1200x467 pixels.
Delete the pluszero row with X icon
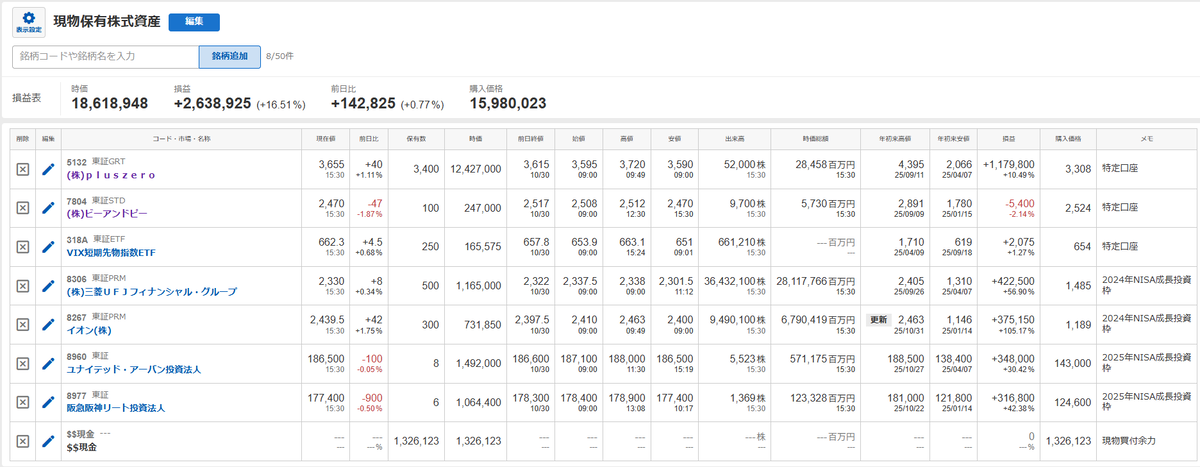coord(23,169)
